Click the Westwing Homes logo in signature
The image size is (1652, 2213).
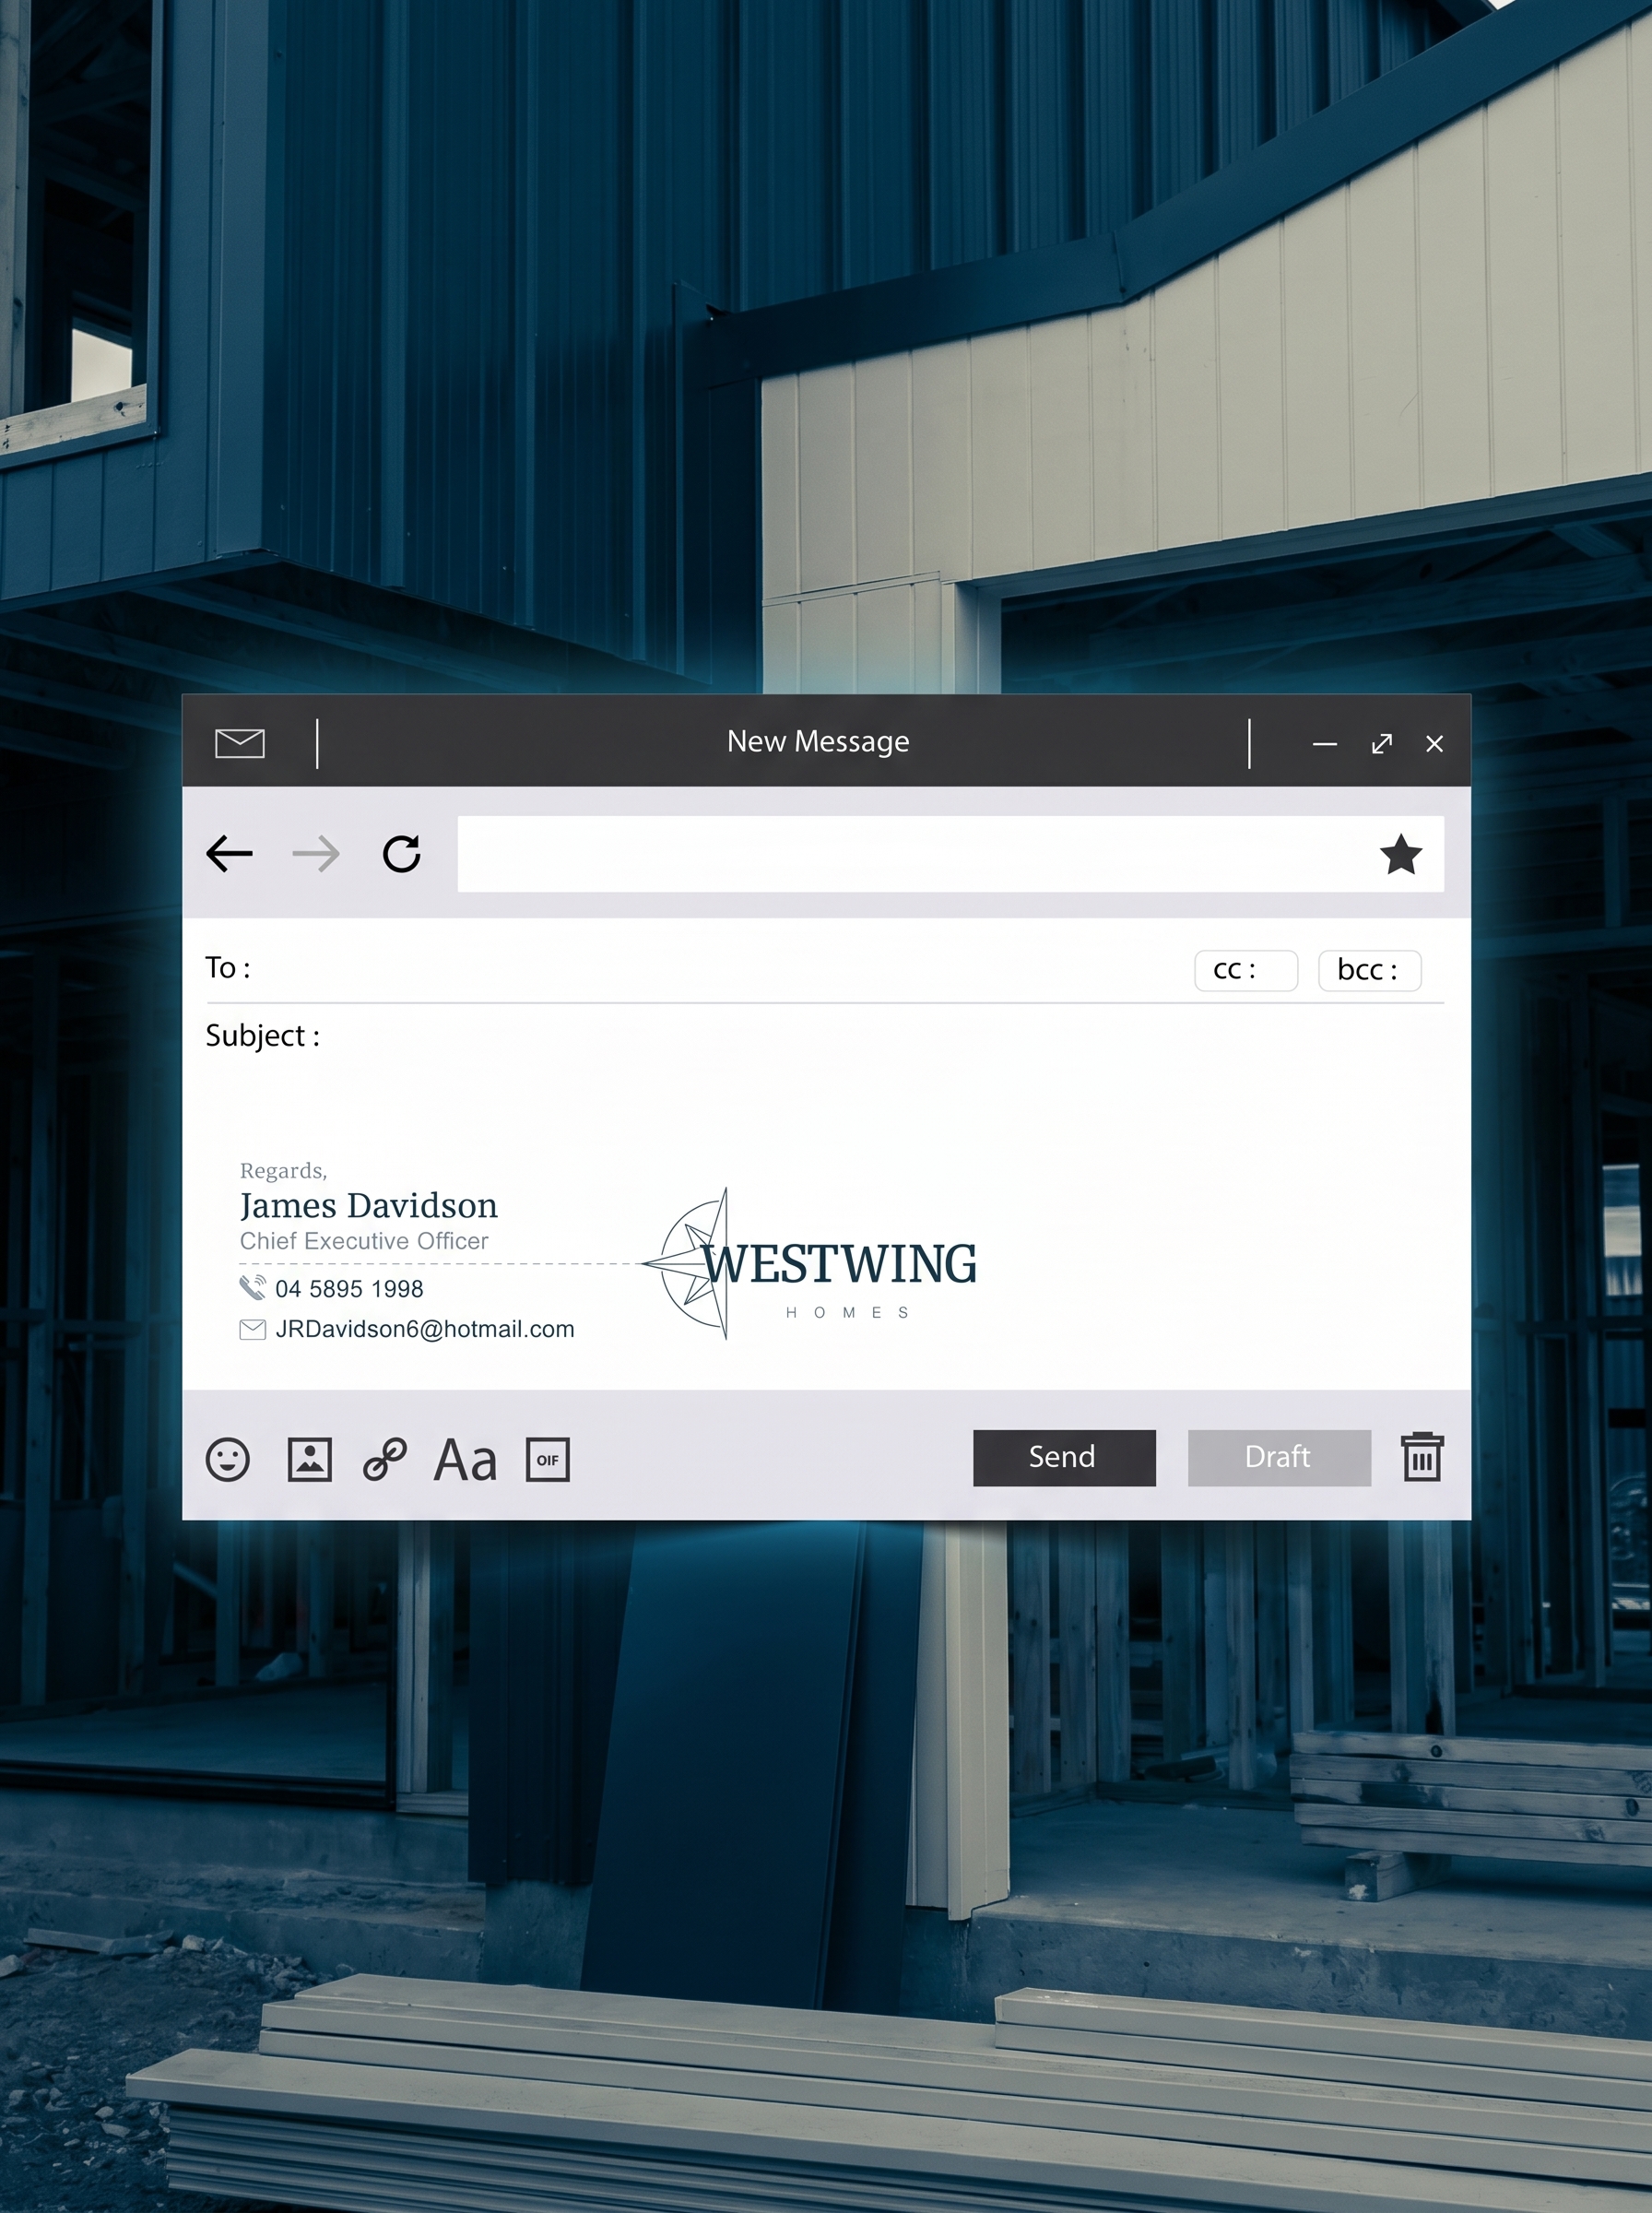coord(809,1264)
